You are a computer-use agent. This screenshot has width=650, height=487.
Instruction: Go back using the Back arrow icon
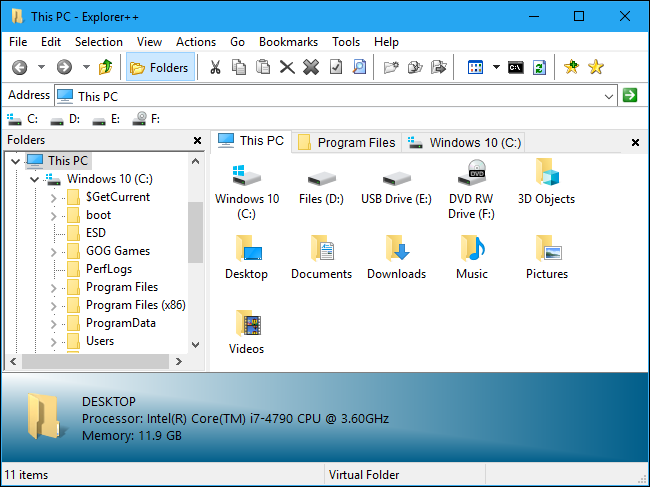click(x=19, y=67)
